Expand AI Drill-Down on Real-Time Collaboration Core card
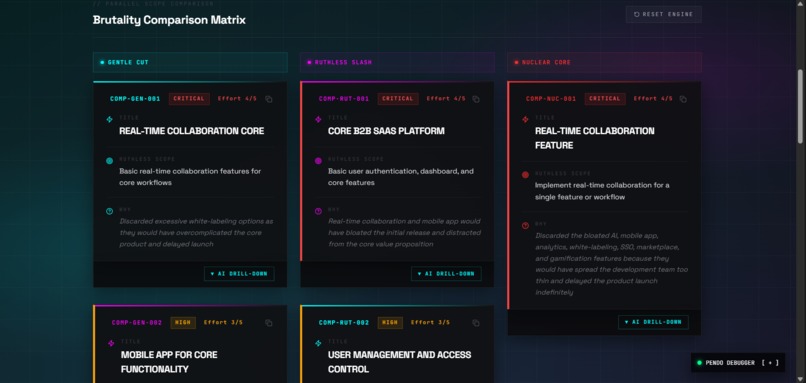This screenshot has width=806, height=383. (239, 273)
